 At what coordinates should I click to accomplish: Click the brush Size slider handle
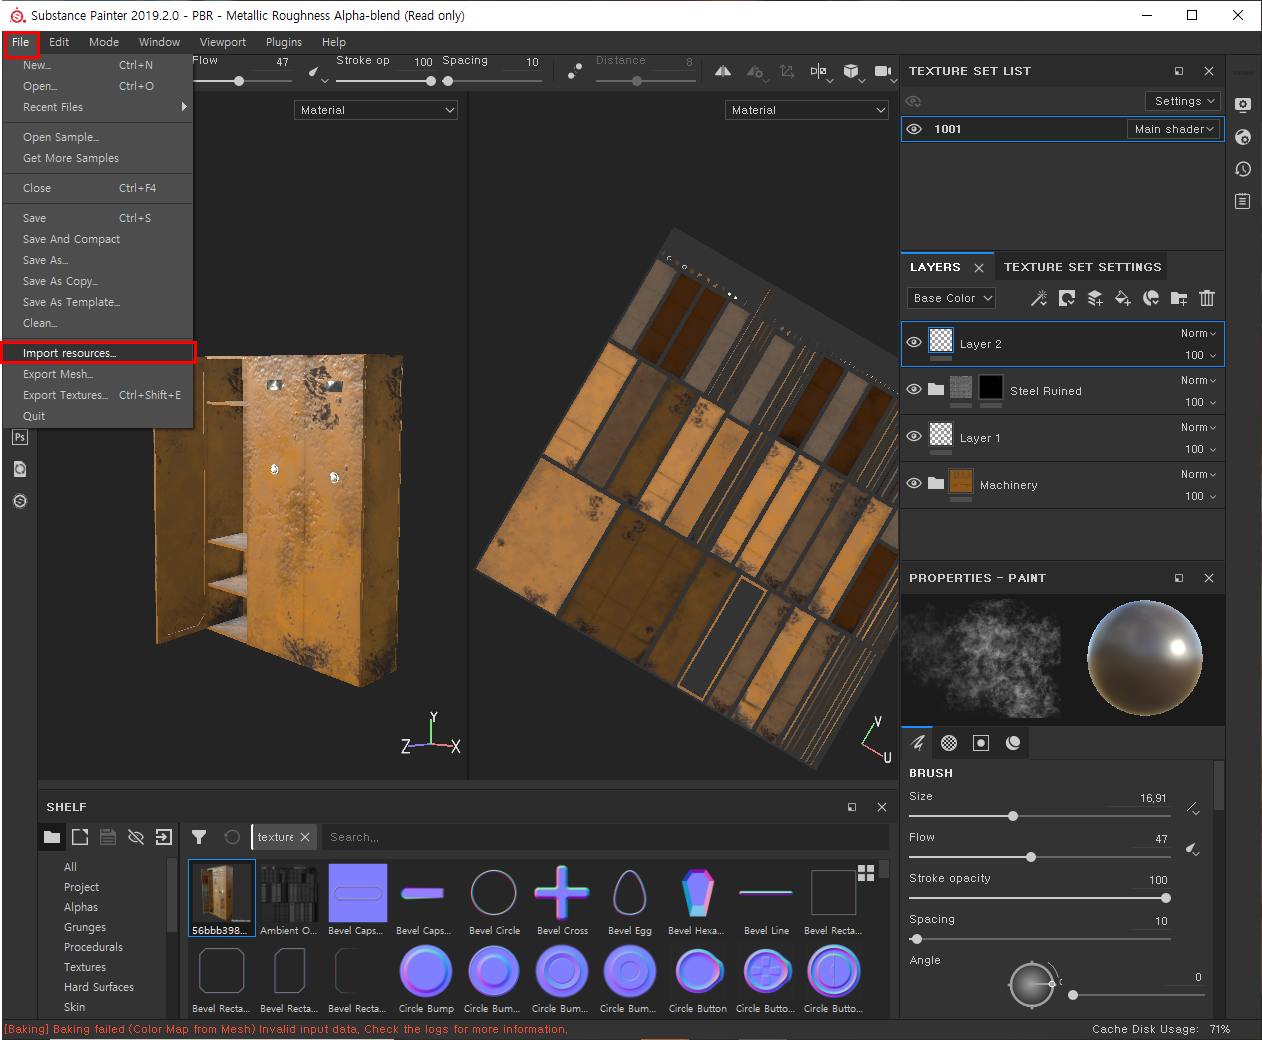click(x=1013, y=816)
